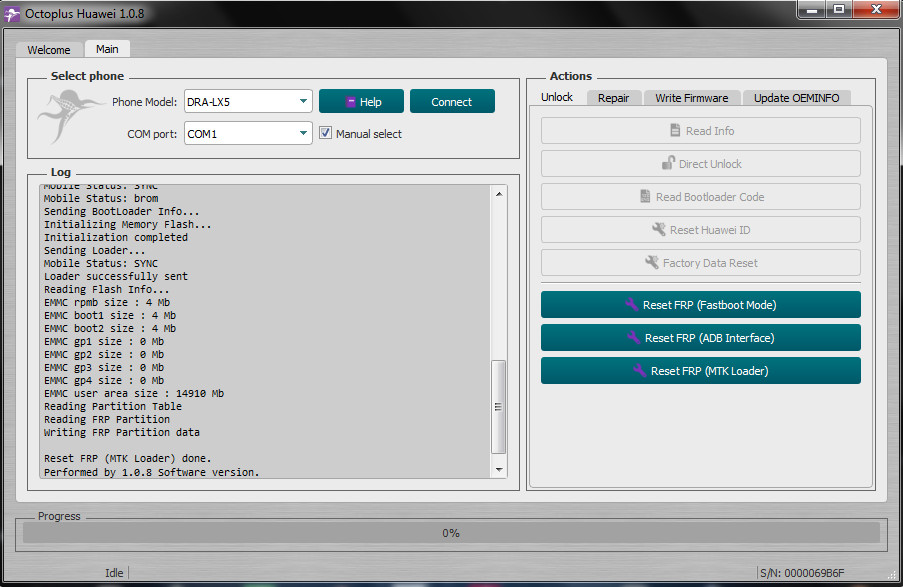Click the log scroll up arrow
903x587 pixels.
coord(499,194)
